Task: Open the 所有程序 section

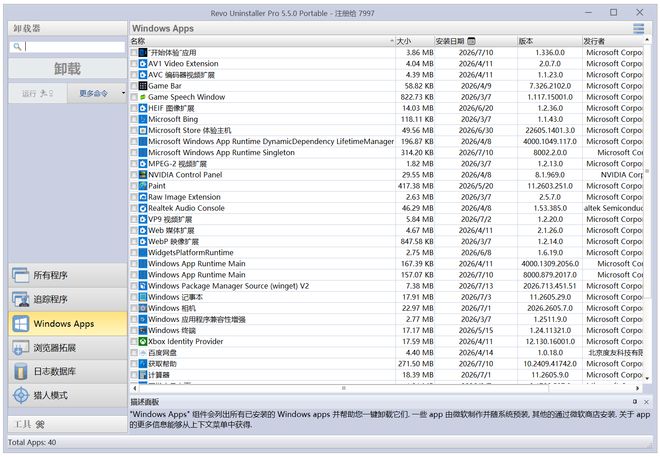Action: (67, 275)
